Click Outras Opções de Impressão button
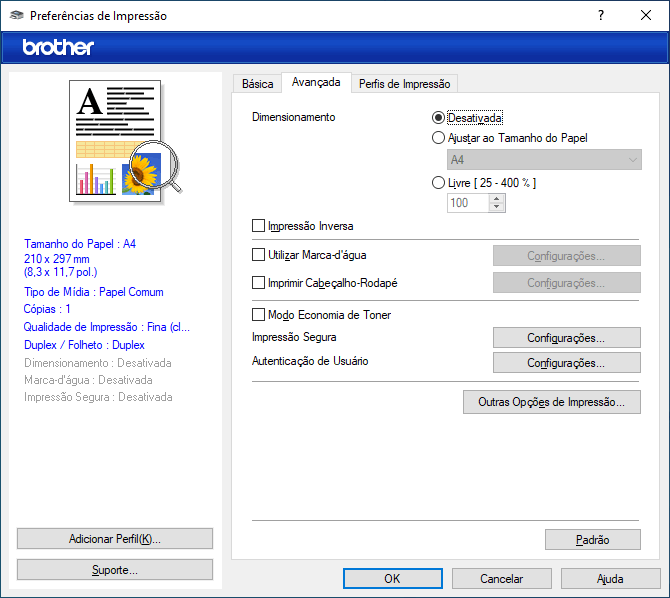Viewport: 670px width, 598px height. point(552,402)
